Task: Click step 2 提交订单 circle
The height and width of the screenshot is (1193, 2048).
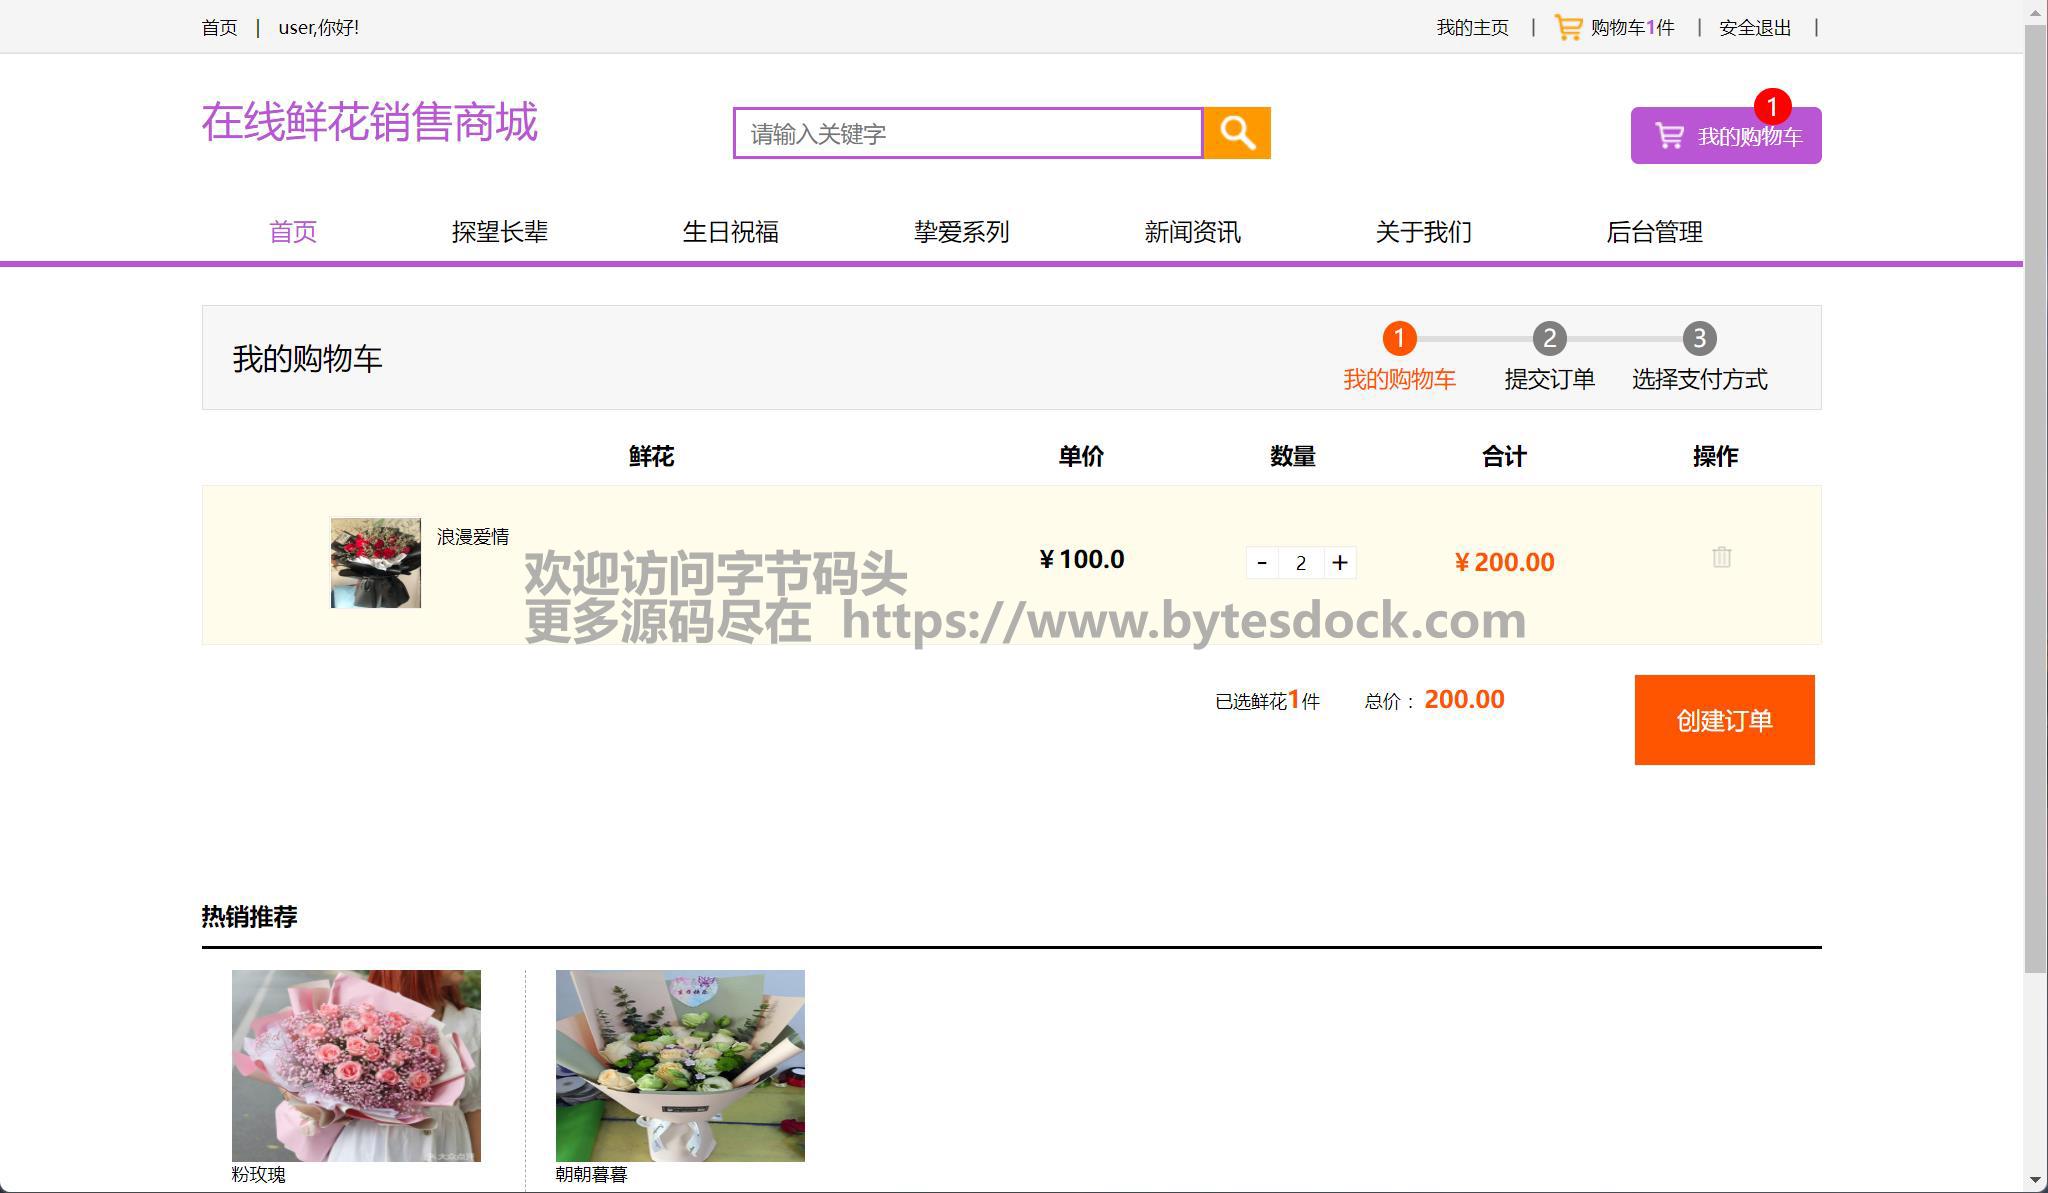Action: [x=1549, y=338]
